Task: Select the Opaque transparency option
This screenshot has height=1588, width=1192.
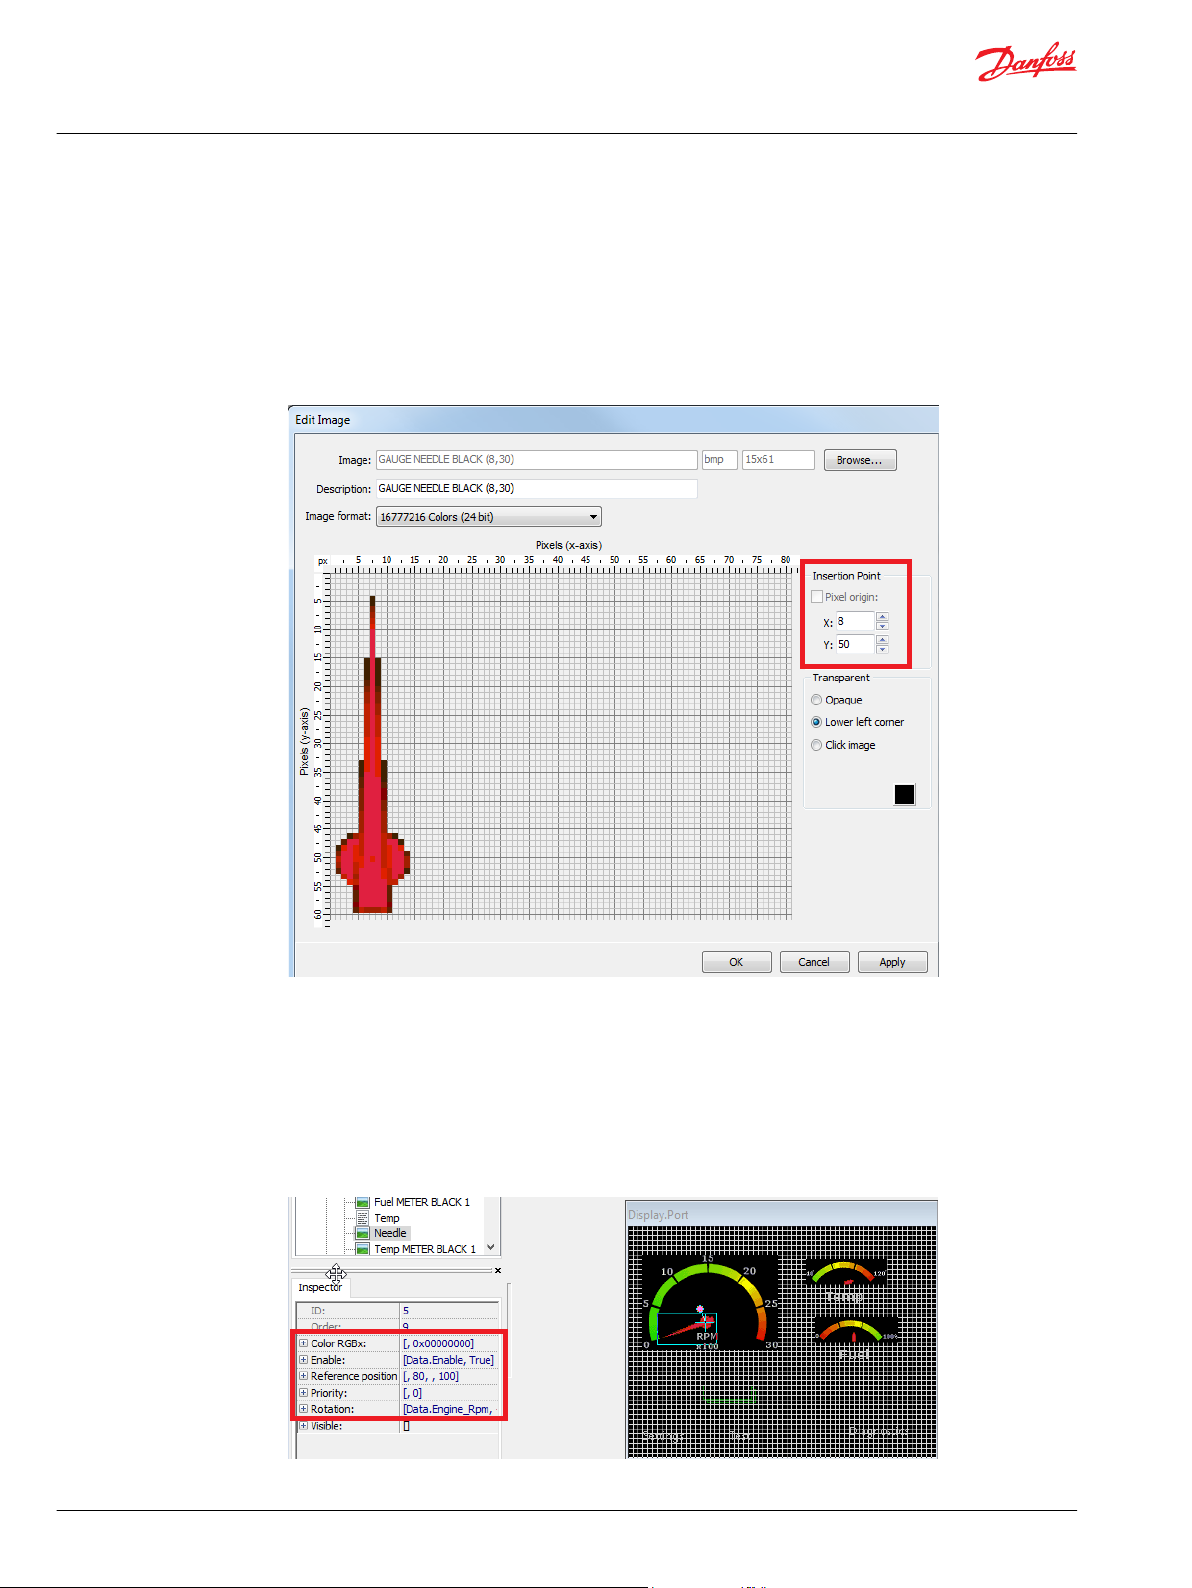Action: point(816,700)
